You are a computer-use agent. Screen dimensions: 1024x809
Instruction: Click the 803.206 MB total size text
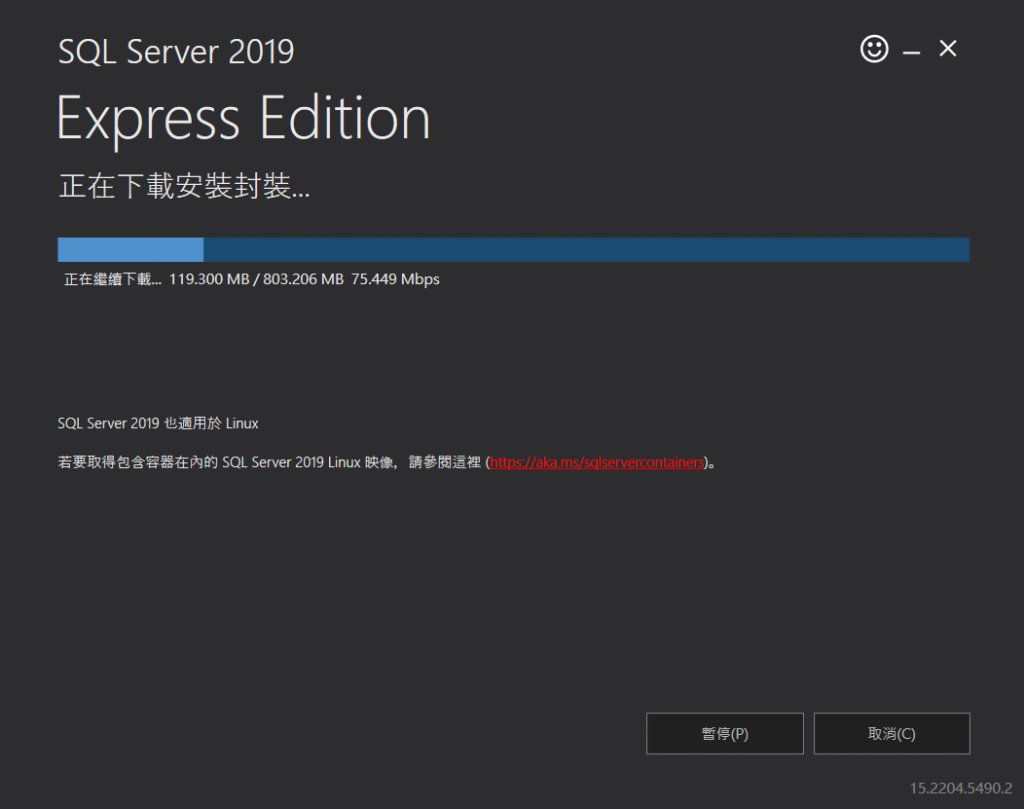point(303,279)
